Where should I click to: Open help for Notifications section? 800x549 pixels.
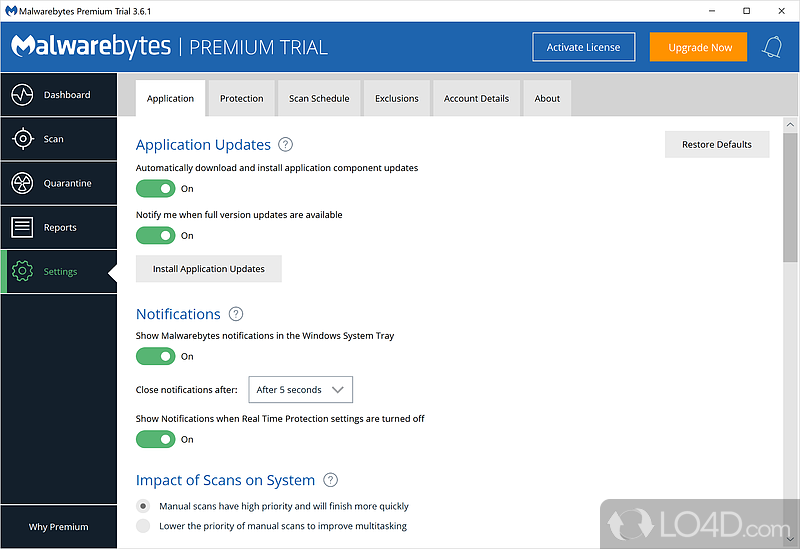236,314
